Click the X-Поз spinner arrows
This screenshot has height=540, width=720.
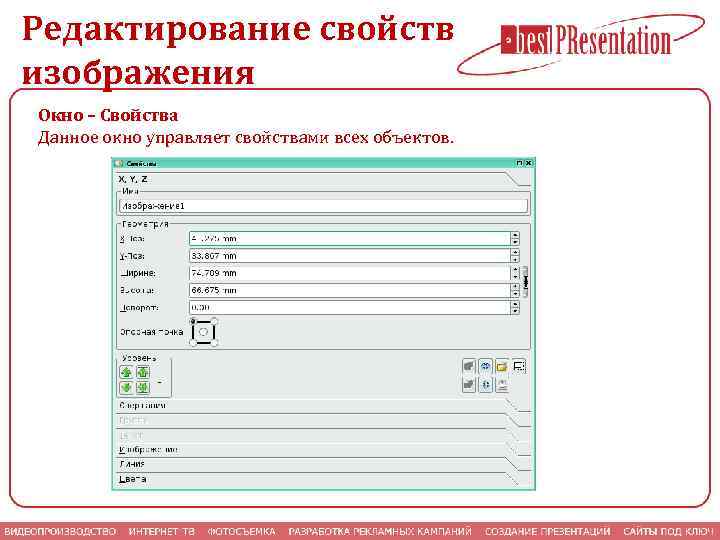point(515,239)
